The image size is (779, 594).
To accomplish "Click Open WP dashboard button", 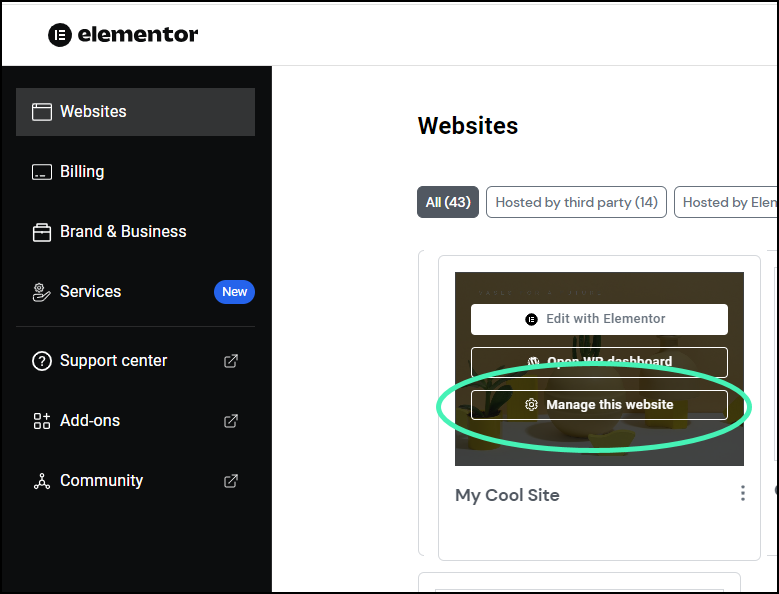I will coord(599,362).
